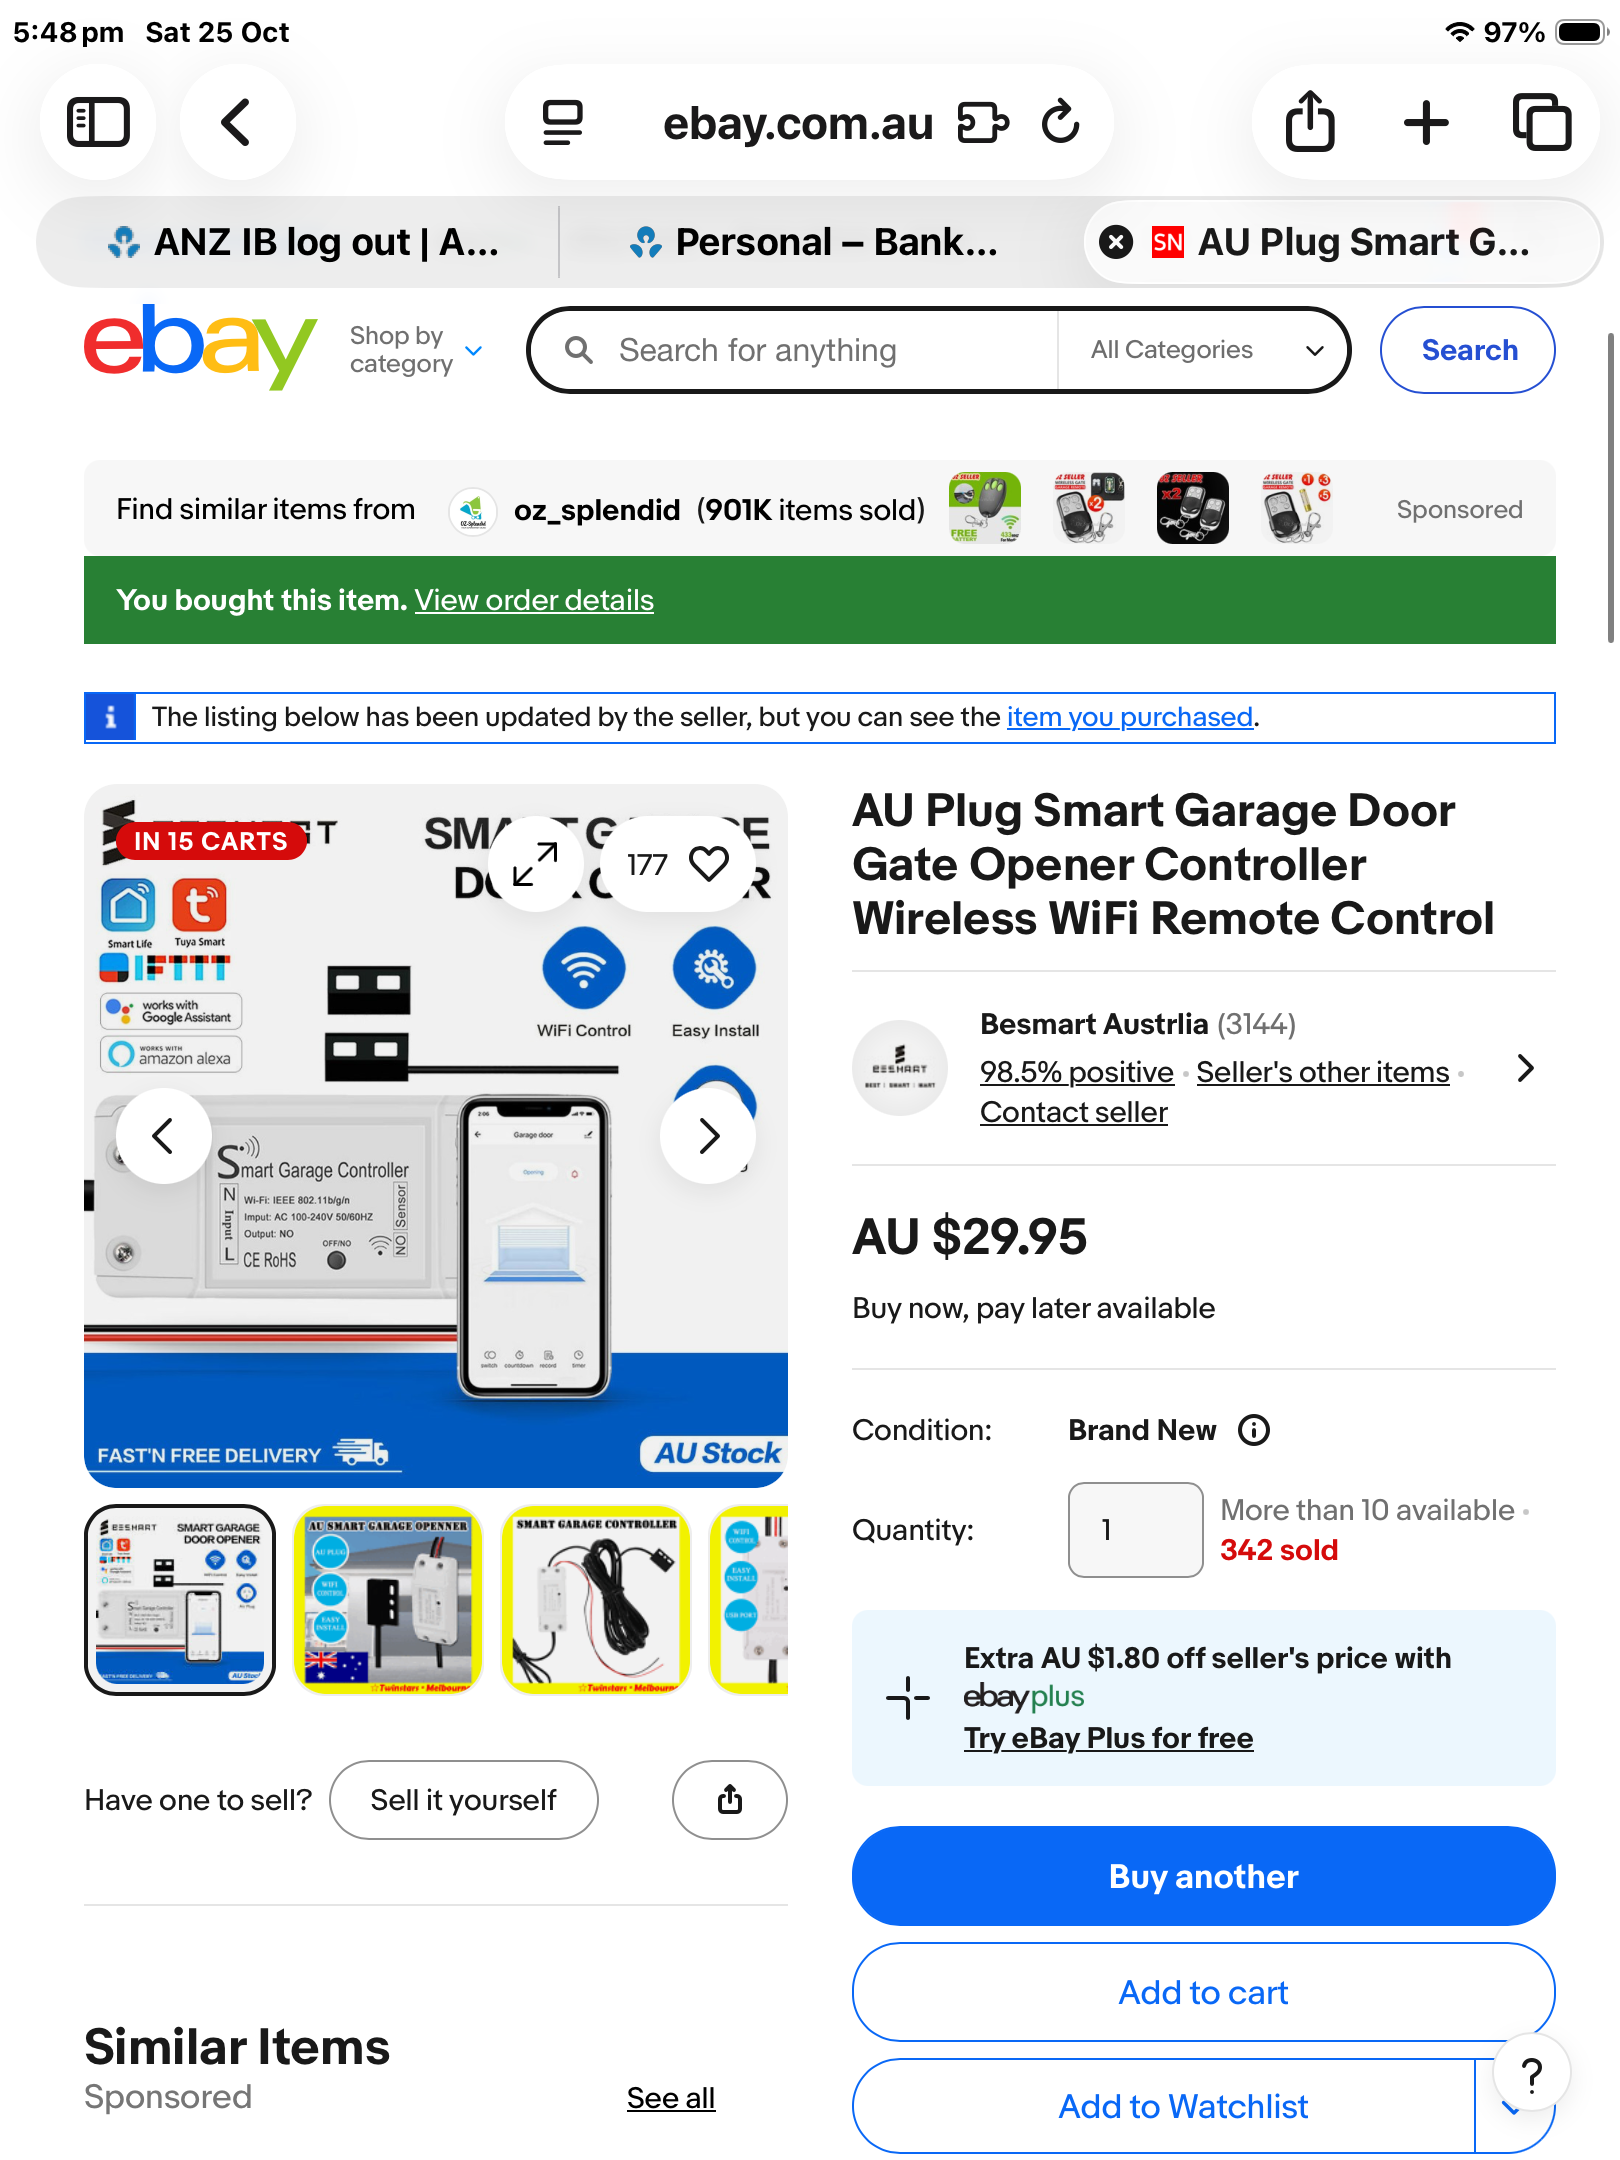Image resolution: width=1620 pixels, height=2160 pixels.
Task: Switch to Personal Bank tab
Action: coord(814,242)
